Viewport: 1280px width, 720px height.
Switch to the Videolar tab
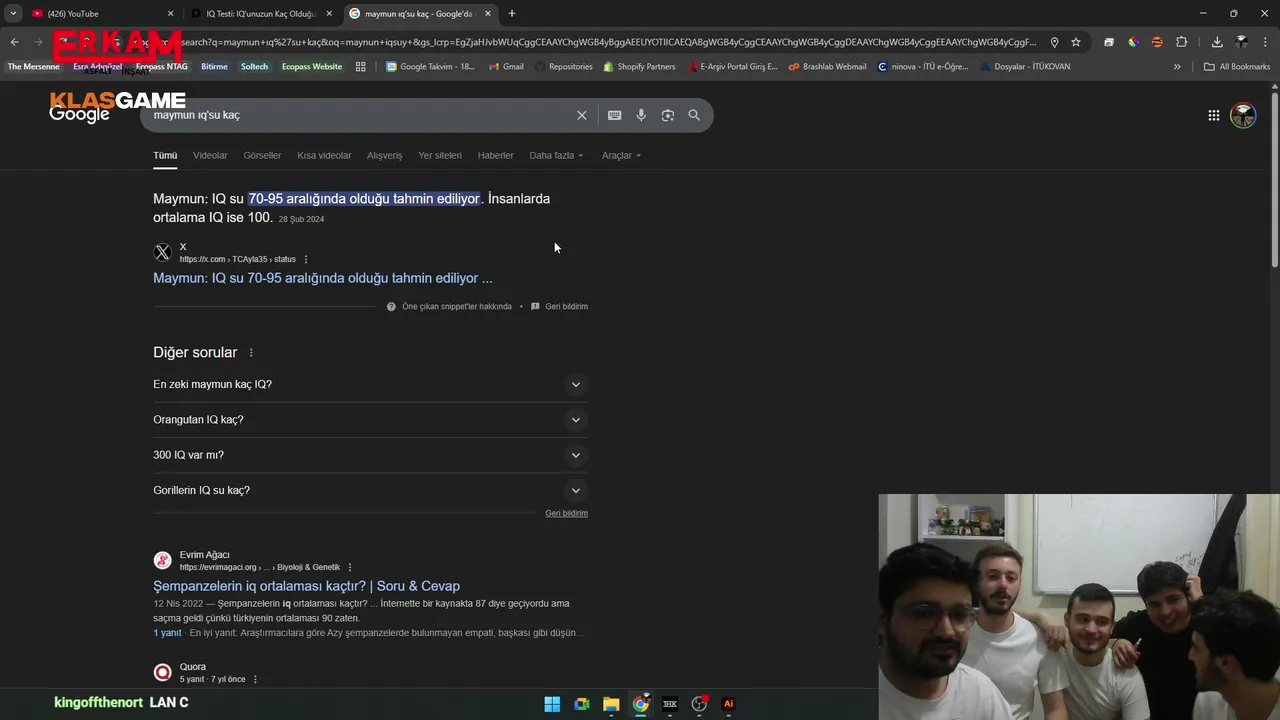click(210, 155)
